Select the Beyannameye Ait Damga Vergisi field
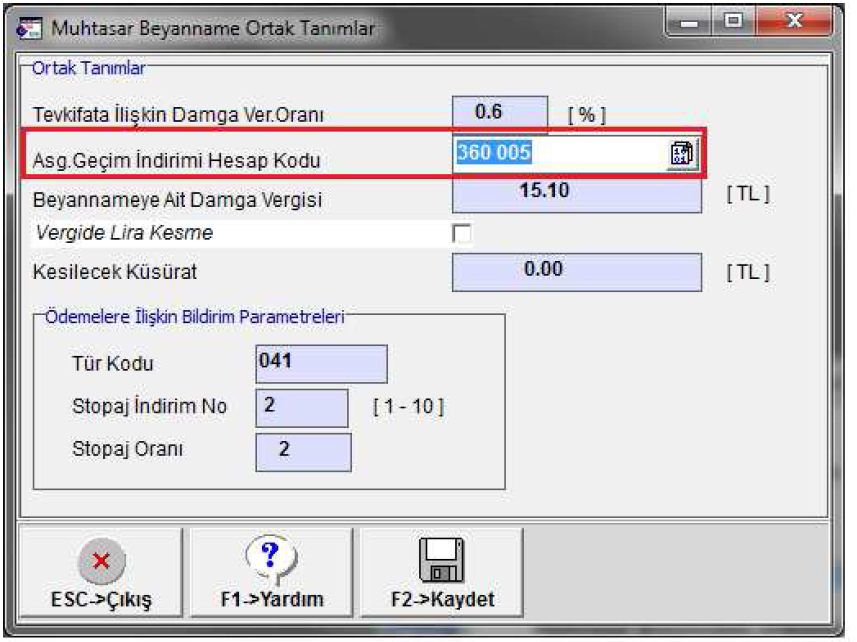Screen dimensions: 857x642 pos(577,193)
